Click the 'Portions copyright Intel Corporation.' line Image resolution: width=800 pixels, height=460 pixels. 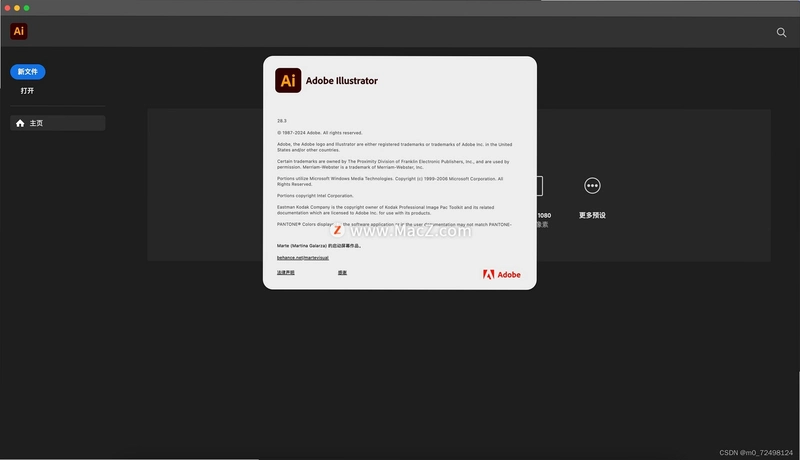pyautogui.click(x=315, y=195)
